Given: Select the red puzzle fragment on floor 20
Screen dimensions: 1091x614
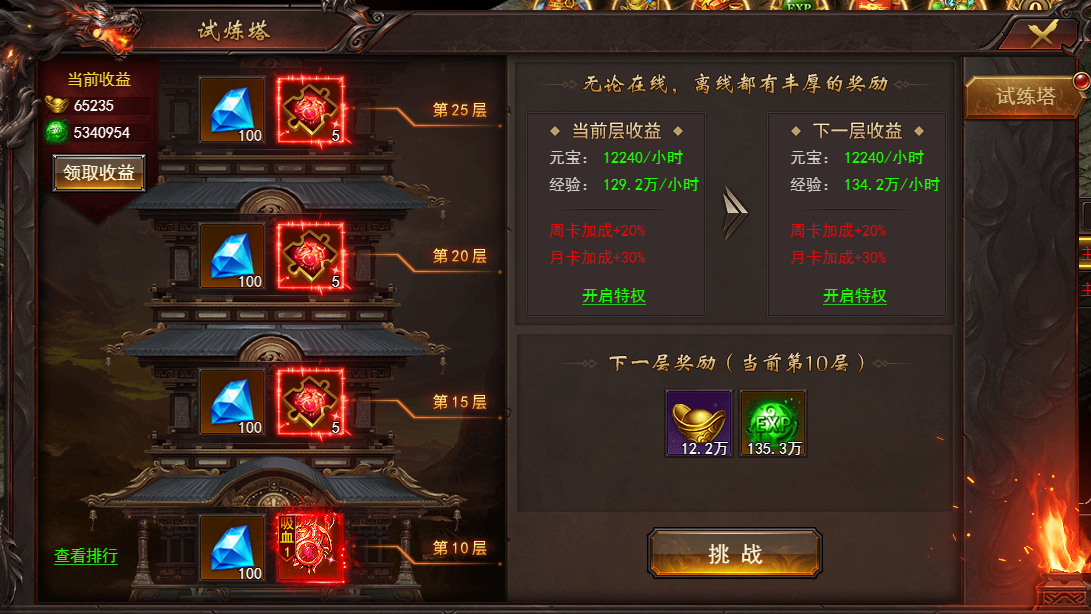Looking at the screenshot, I should (310, 256).
